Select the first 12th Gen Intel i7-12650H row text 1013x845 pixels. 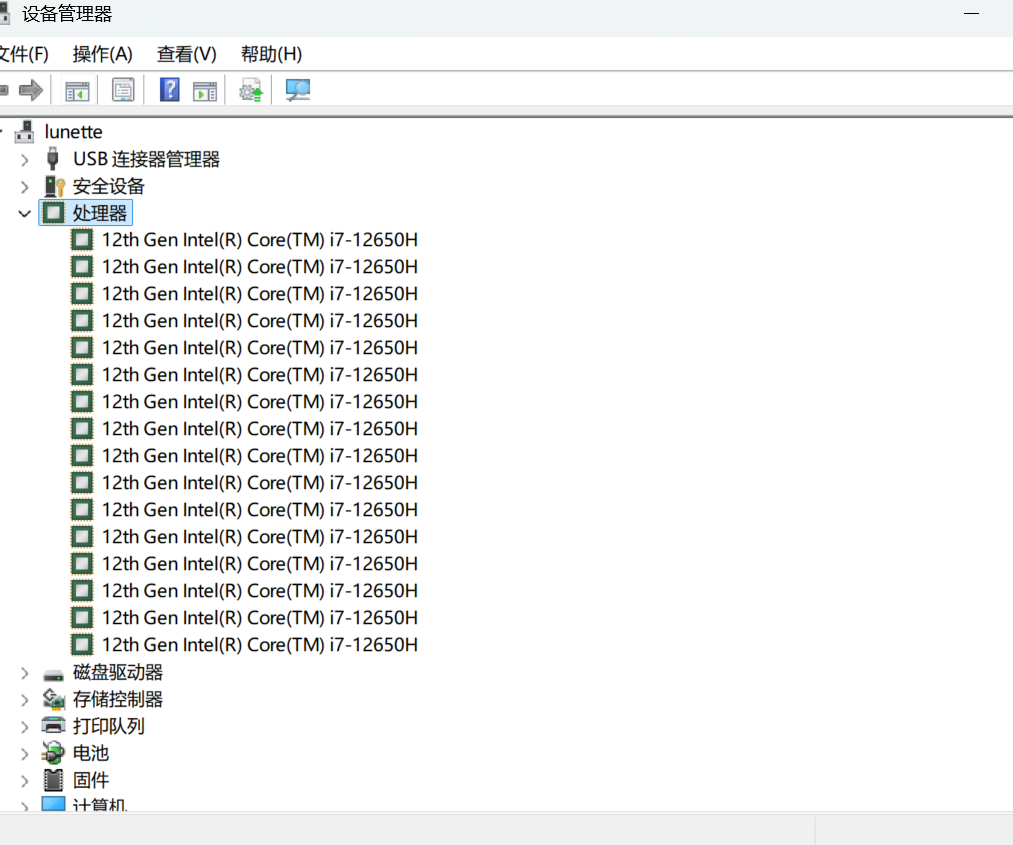tap(260, 240)
